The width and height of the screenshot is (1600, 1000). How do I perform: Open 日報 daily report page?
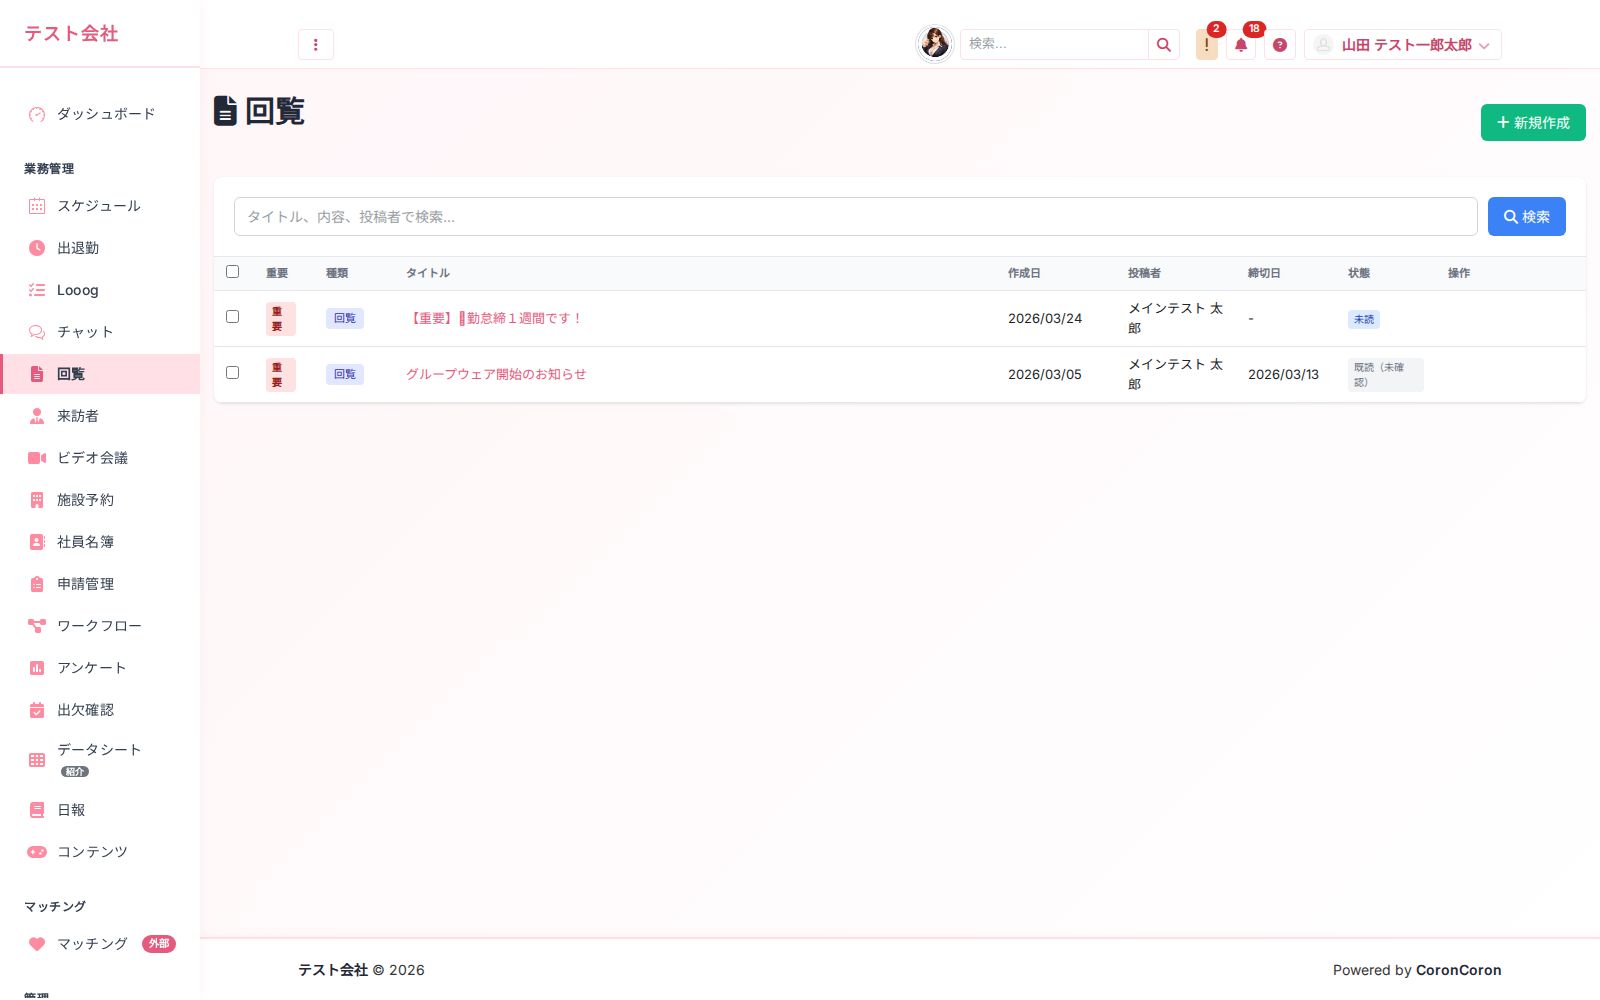pyautogui.click(x=100, y=810)
